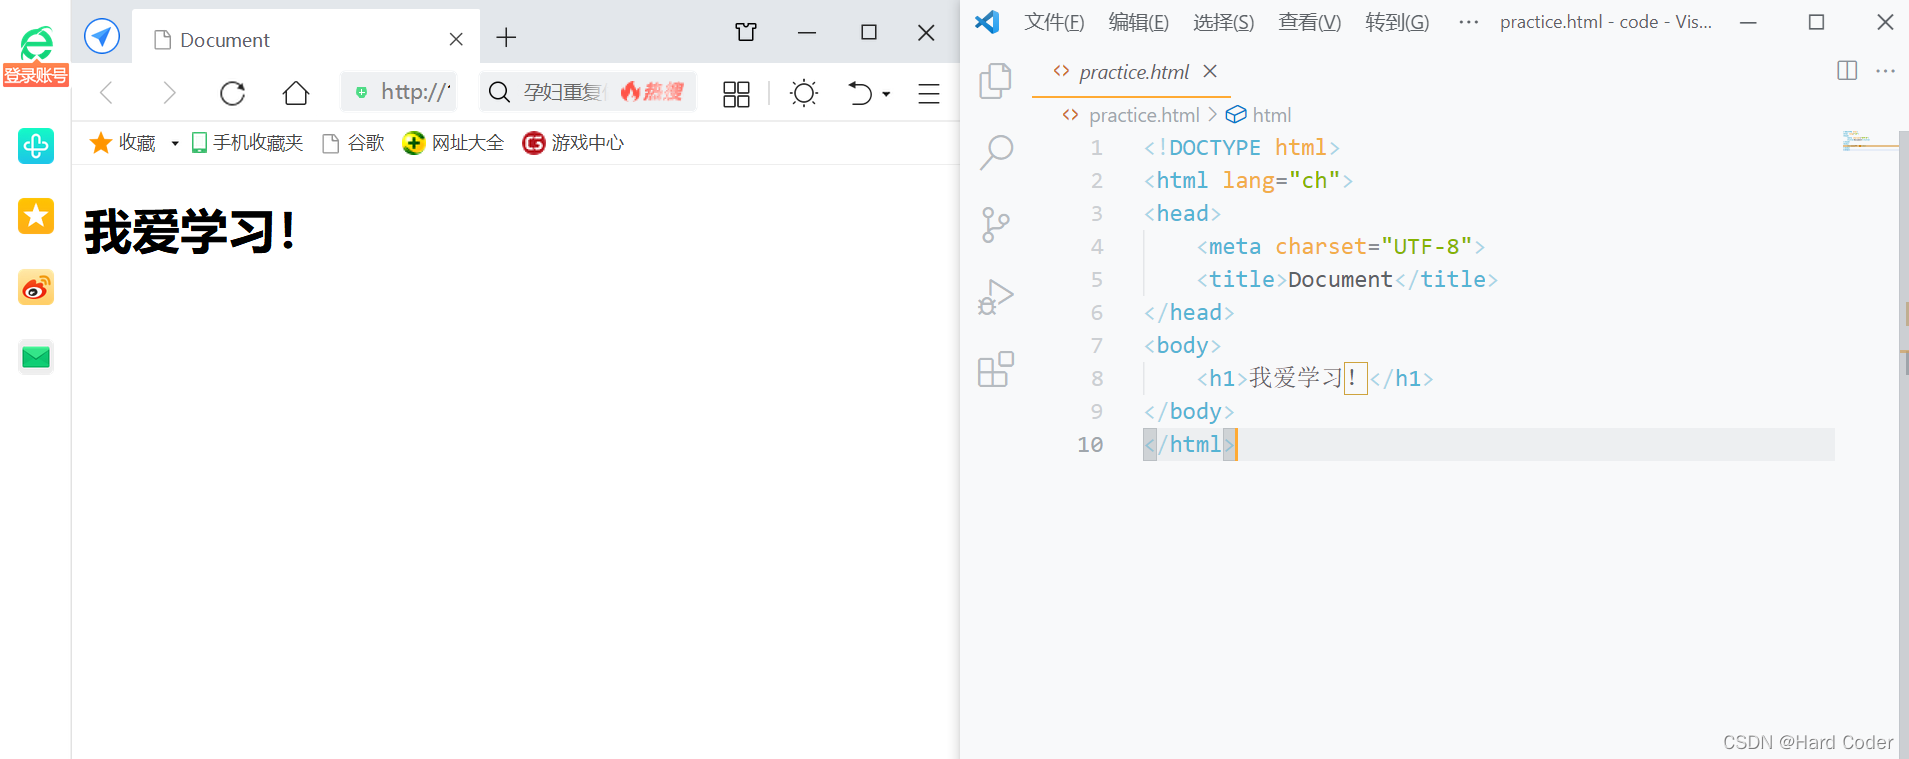
Task: Show more VS Code menus ellipsis
Action: pyautogui.click(x=1468, y=22)
